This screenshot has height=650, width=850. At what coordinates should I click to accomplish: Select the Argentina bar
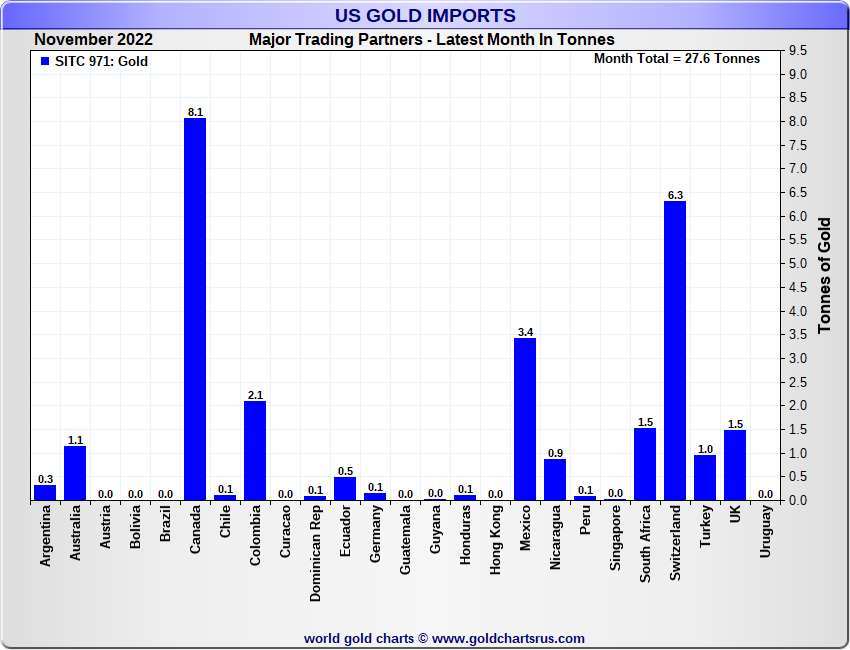[45, 493]
